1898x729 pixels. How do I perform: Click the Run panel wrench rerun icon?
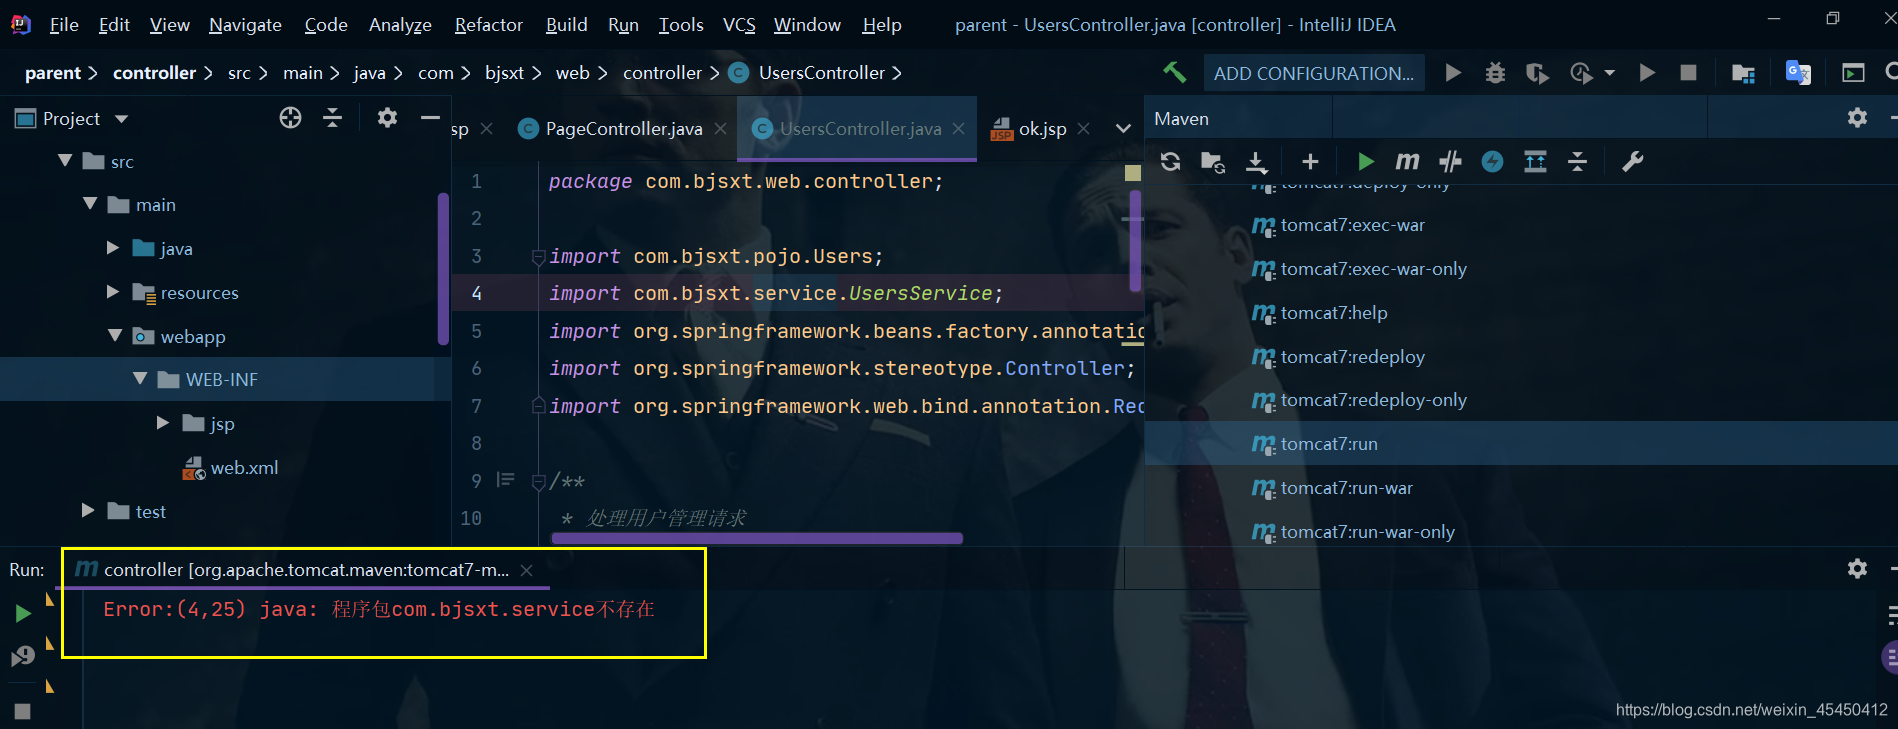23,656
